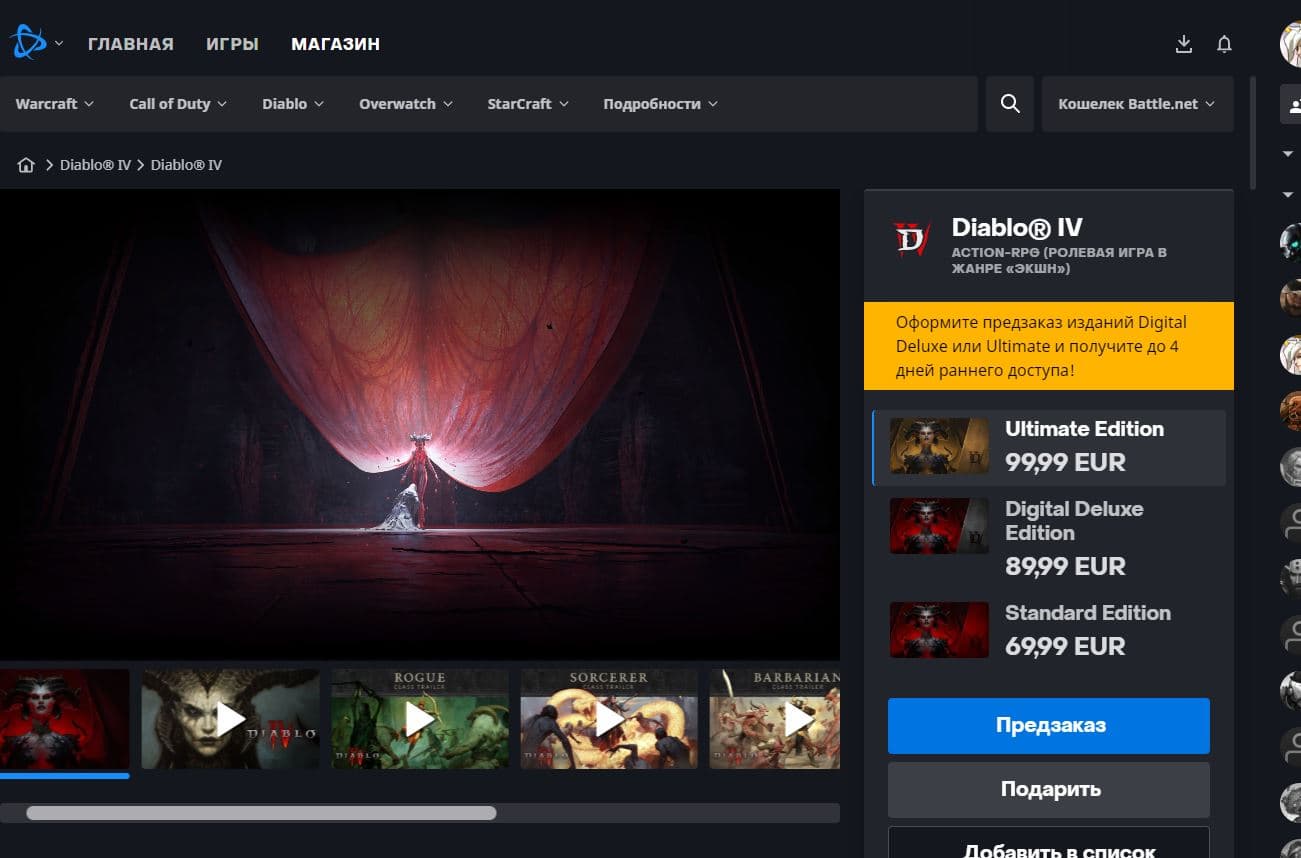Click the Добавить в список button
The height and width of the screenshot is (858, 1301).
point(1049,842)
